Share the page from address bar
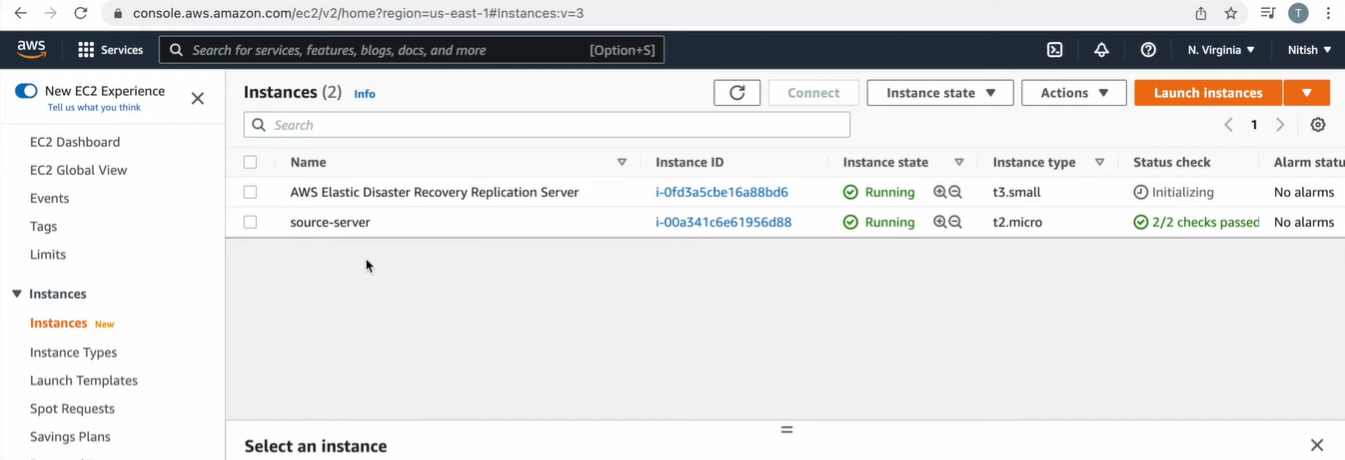 (1201, 13)
